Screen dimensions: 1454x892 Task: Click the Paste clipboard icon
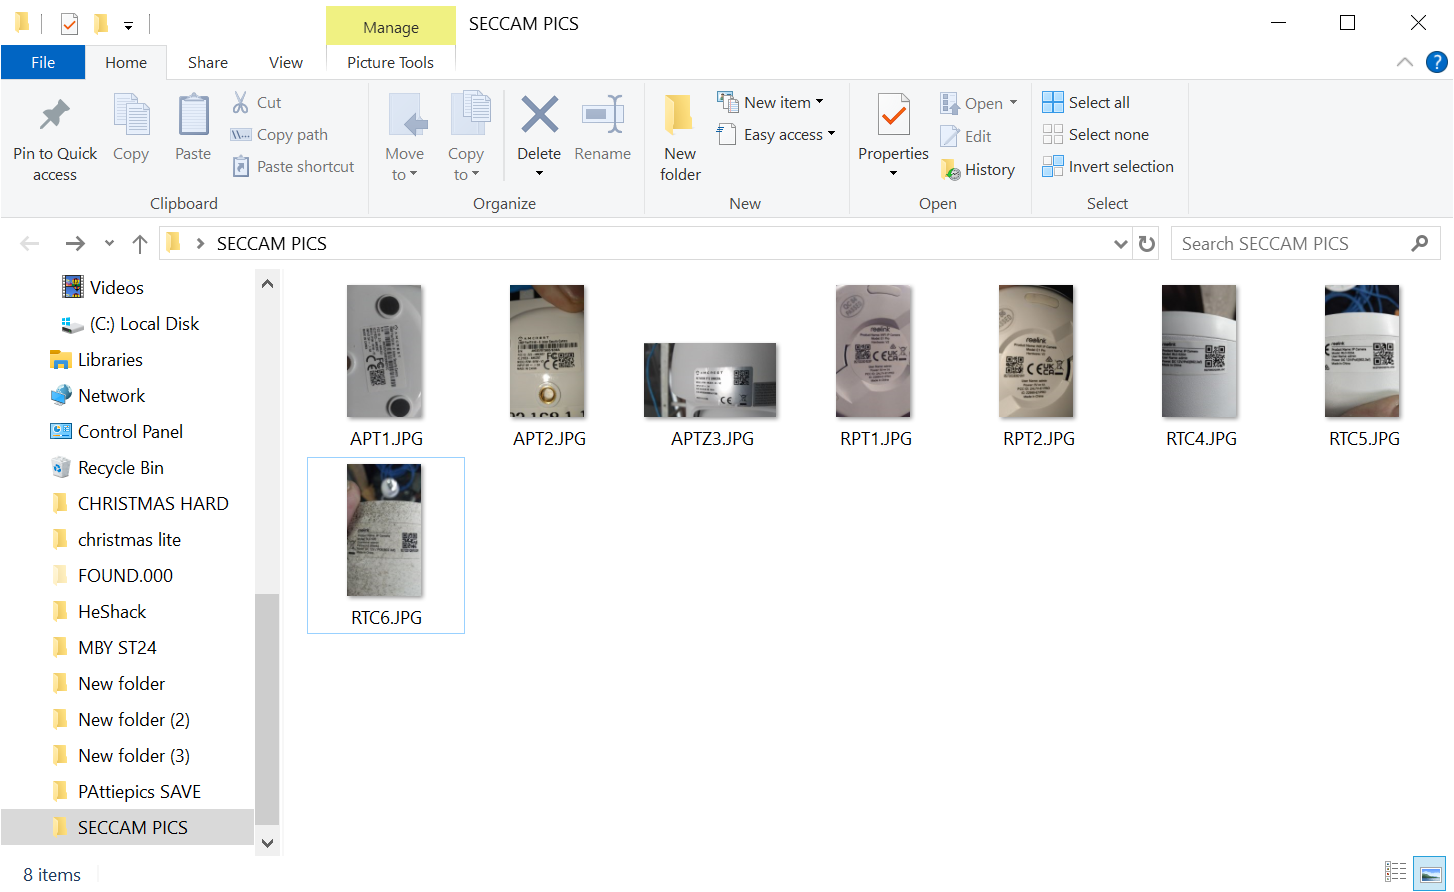(193, 115)
